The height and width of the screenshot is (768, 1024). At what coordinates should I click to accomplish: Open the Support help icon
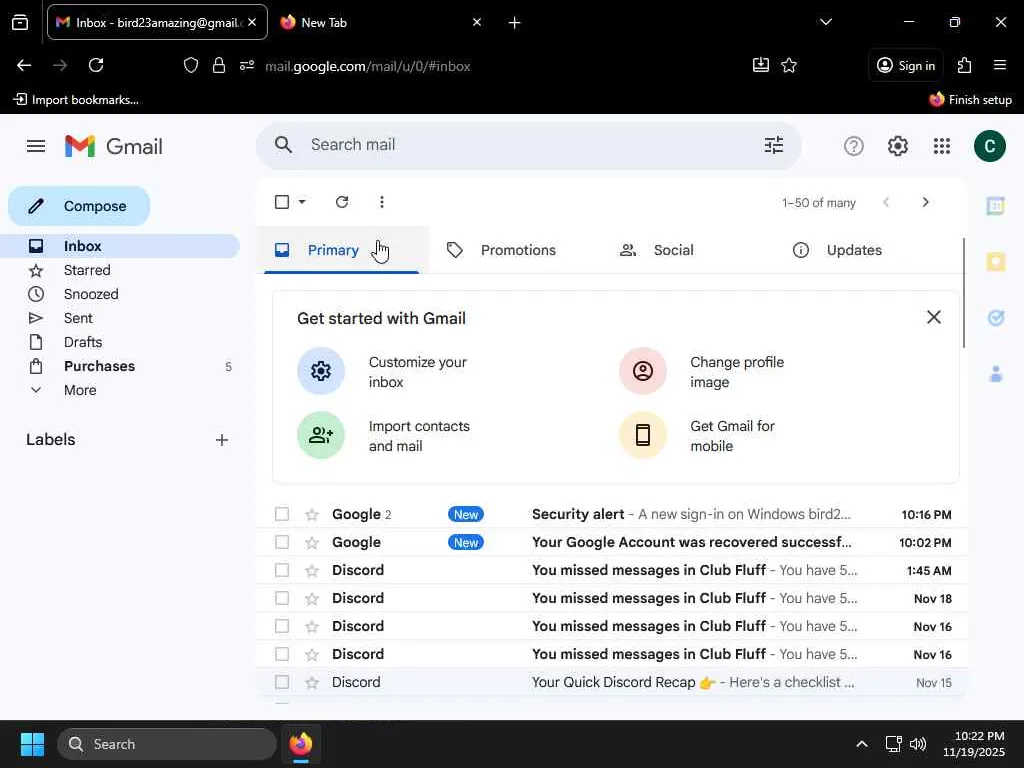[854, 146]
